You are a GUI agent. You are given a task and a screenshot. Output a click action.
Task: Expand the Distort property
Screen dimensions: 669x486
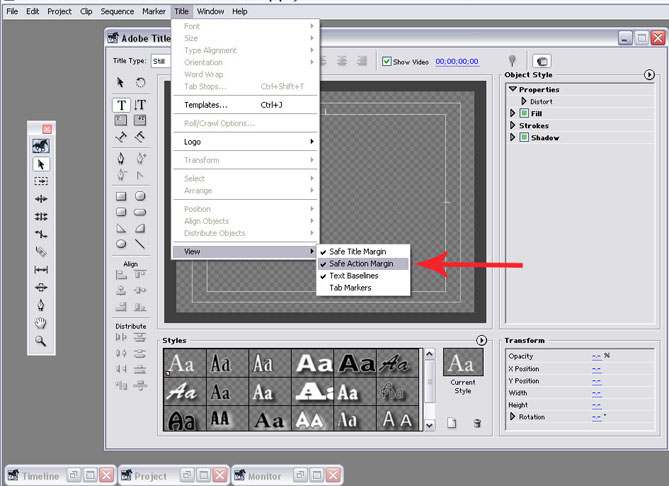[523, 102]
